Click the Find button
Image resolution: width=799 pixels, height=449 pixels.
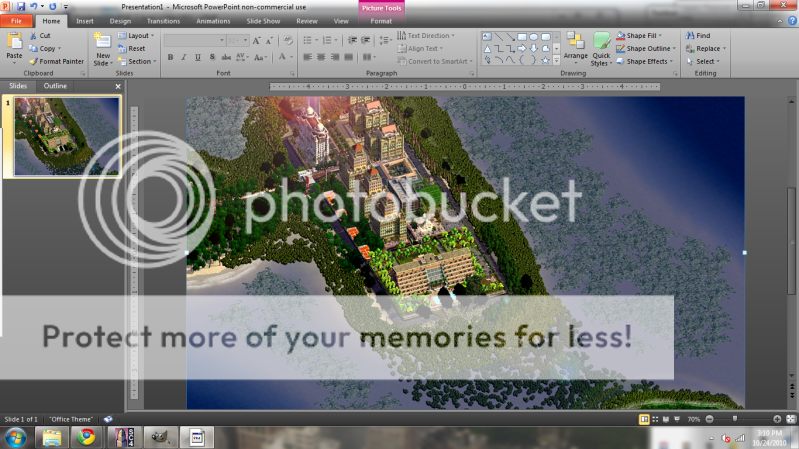(698, 36)
